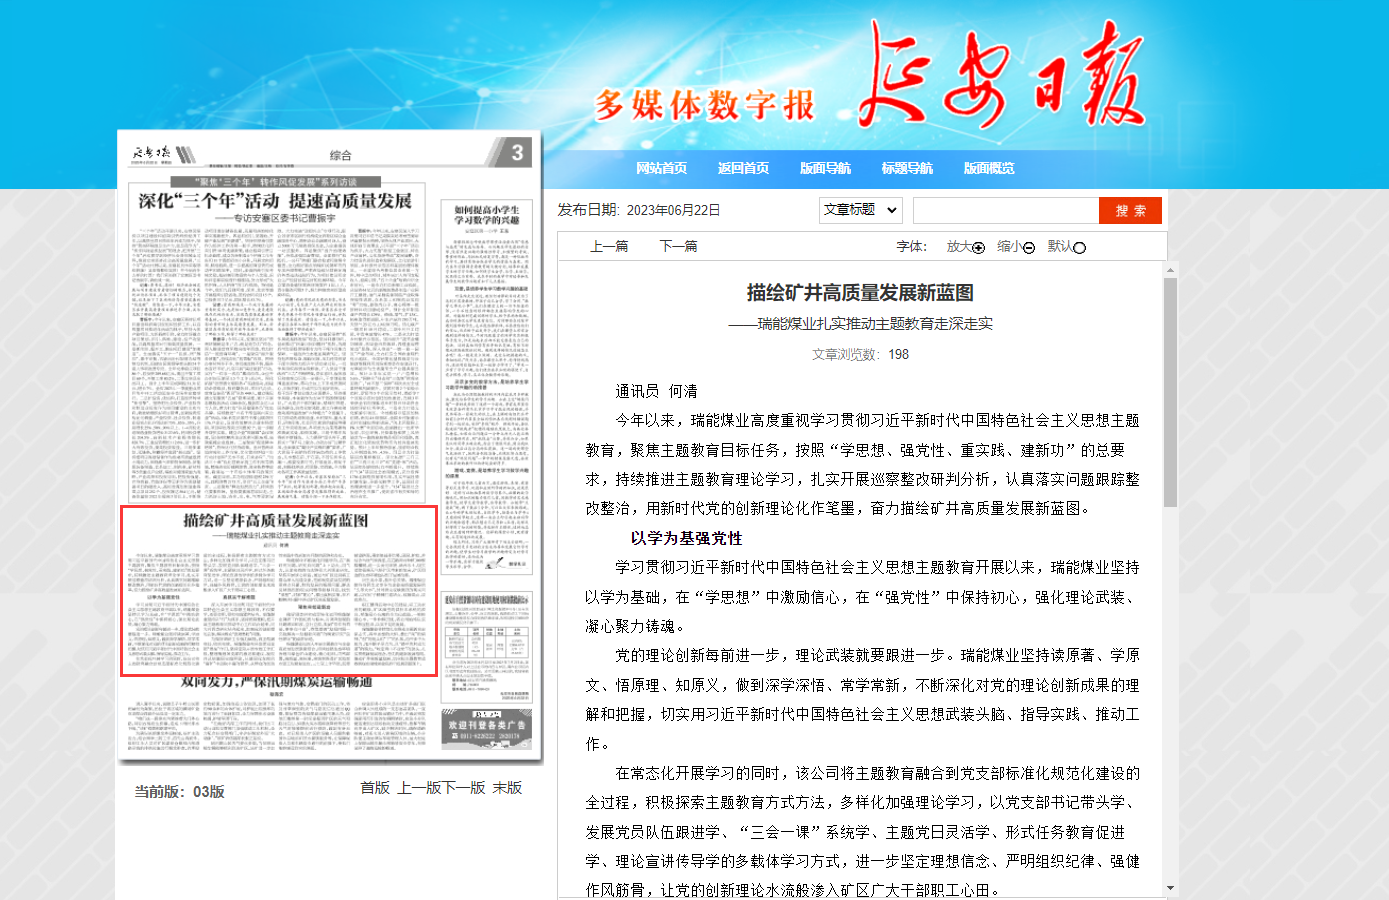This screenshot has height=900, width=1389.
Task: Open 网站首页 in the navigation bar
Action: click(x=661, y=168)
